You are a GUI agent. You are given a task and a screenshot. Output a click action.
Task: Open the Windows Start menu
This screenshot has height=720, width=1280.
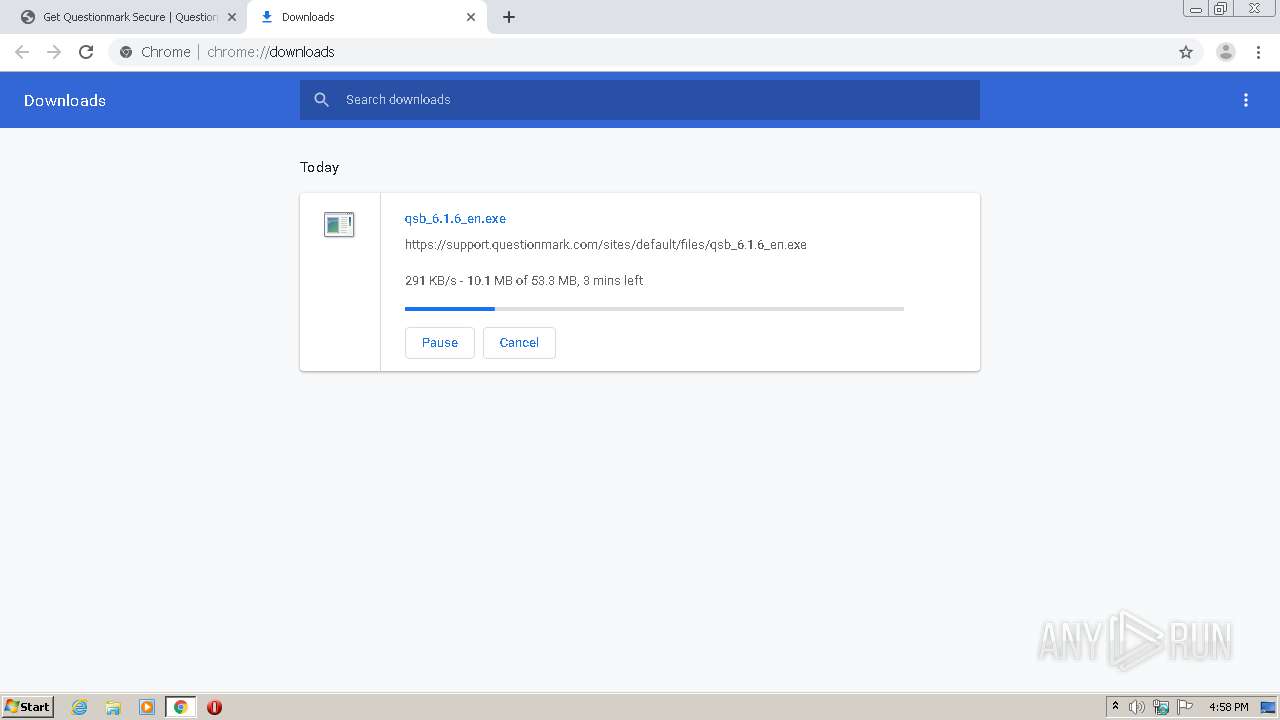28,706
